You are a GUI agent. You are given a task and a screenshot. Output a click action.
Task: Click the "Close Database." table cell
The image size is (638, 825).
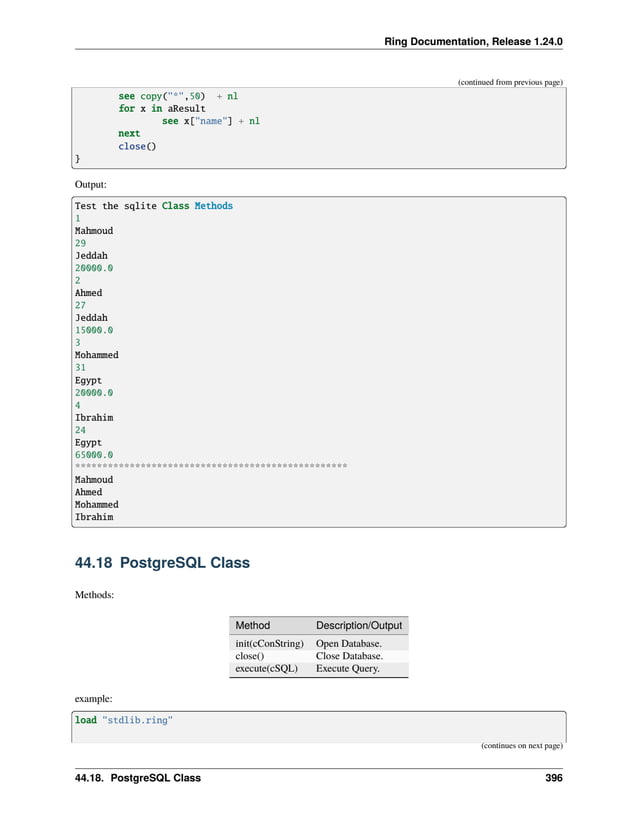[349, 656]
